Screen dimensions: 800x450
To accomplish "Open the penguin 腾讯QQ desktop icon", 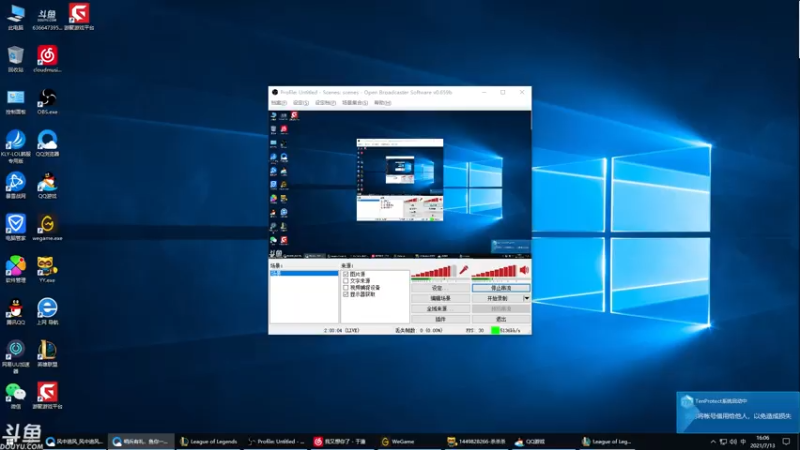I will 16,312.
